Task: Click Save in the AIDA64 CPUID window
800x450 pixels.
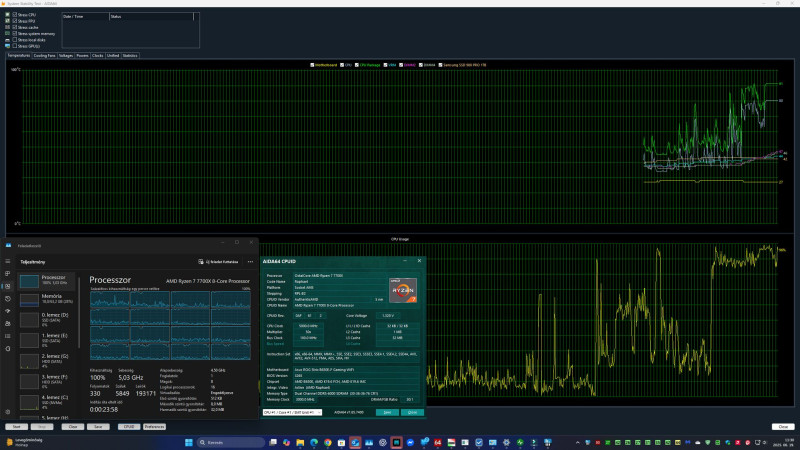Action: (x=387, y=412)
